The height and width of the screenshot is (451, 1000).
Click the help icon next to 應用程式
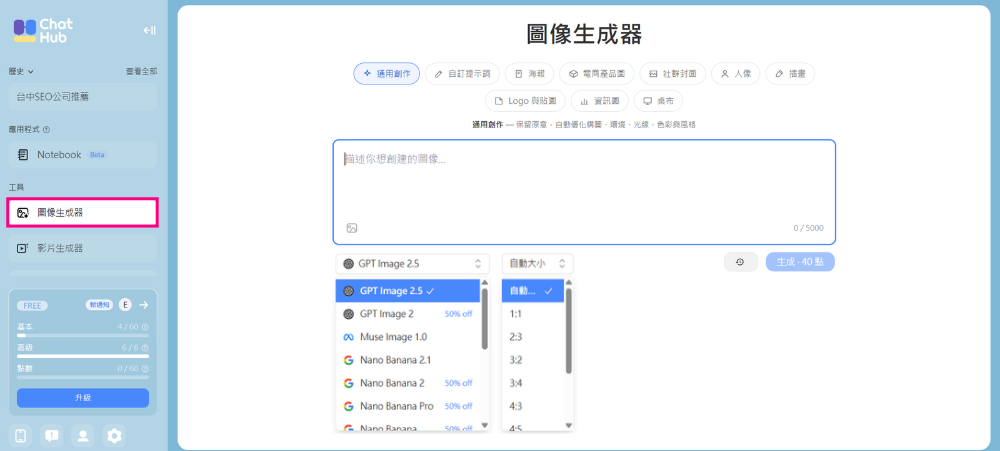pyautogui.click(x=46, y=129)
